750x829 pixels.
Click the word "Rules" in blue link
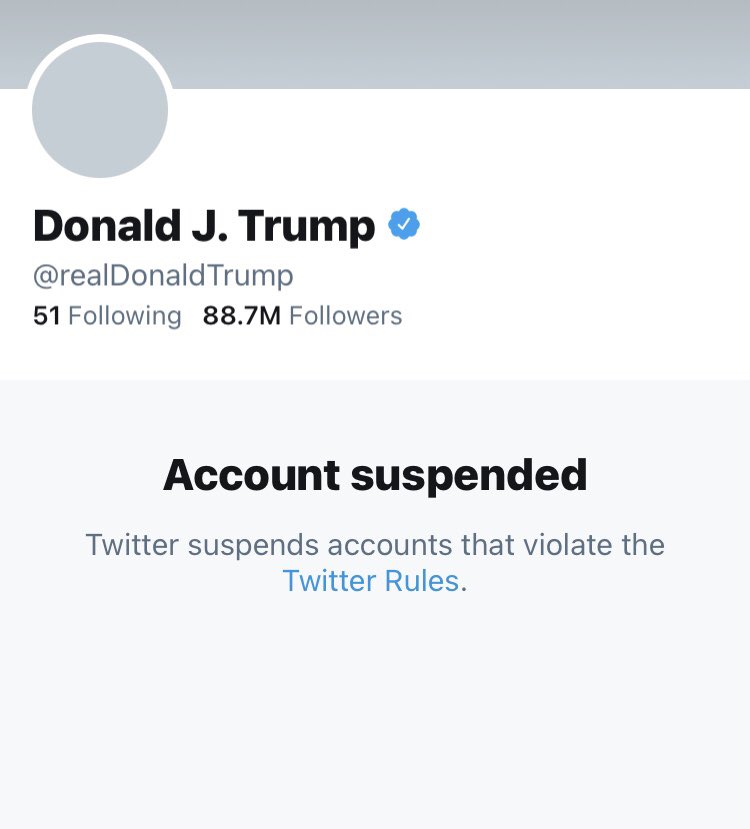[x=422, y=581]
